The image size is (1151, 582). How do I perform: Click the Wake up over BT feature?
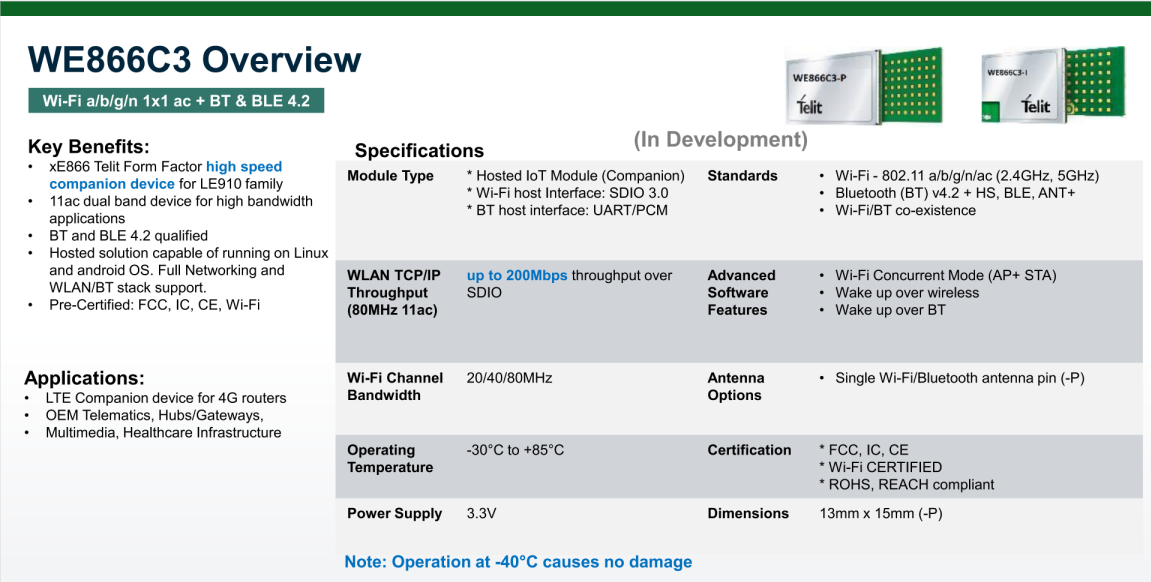click(890, 310)
